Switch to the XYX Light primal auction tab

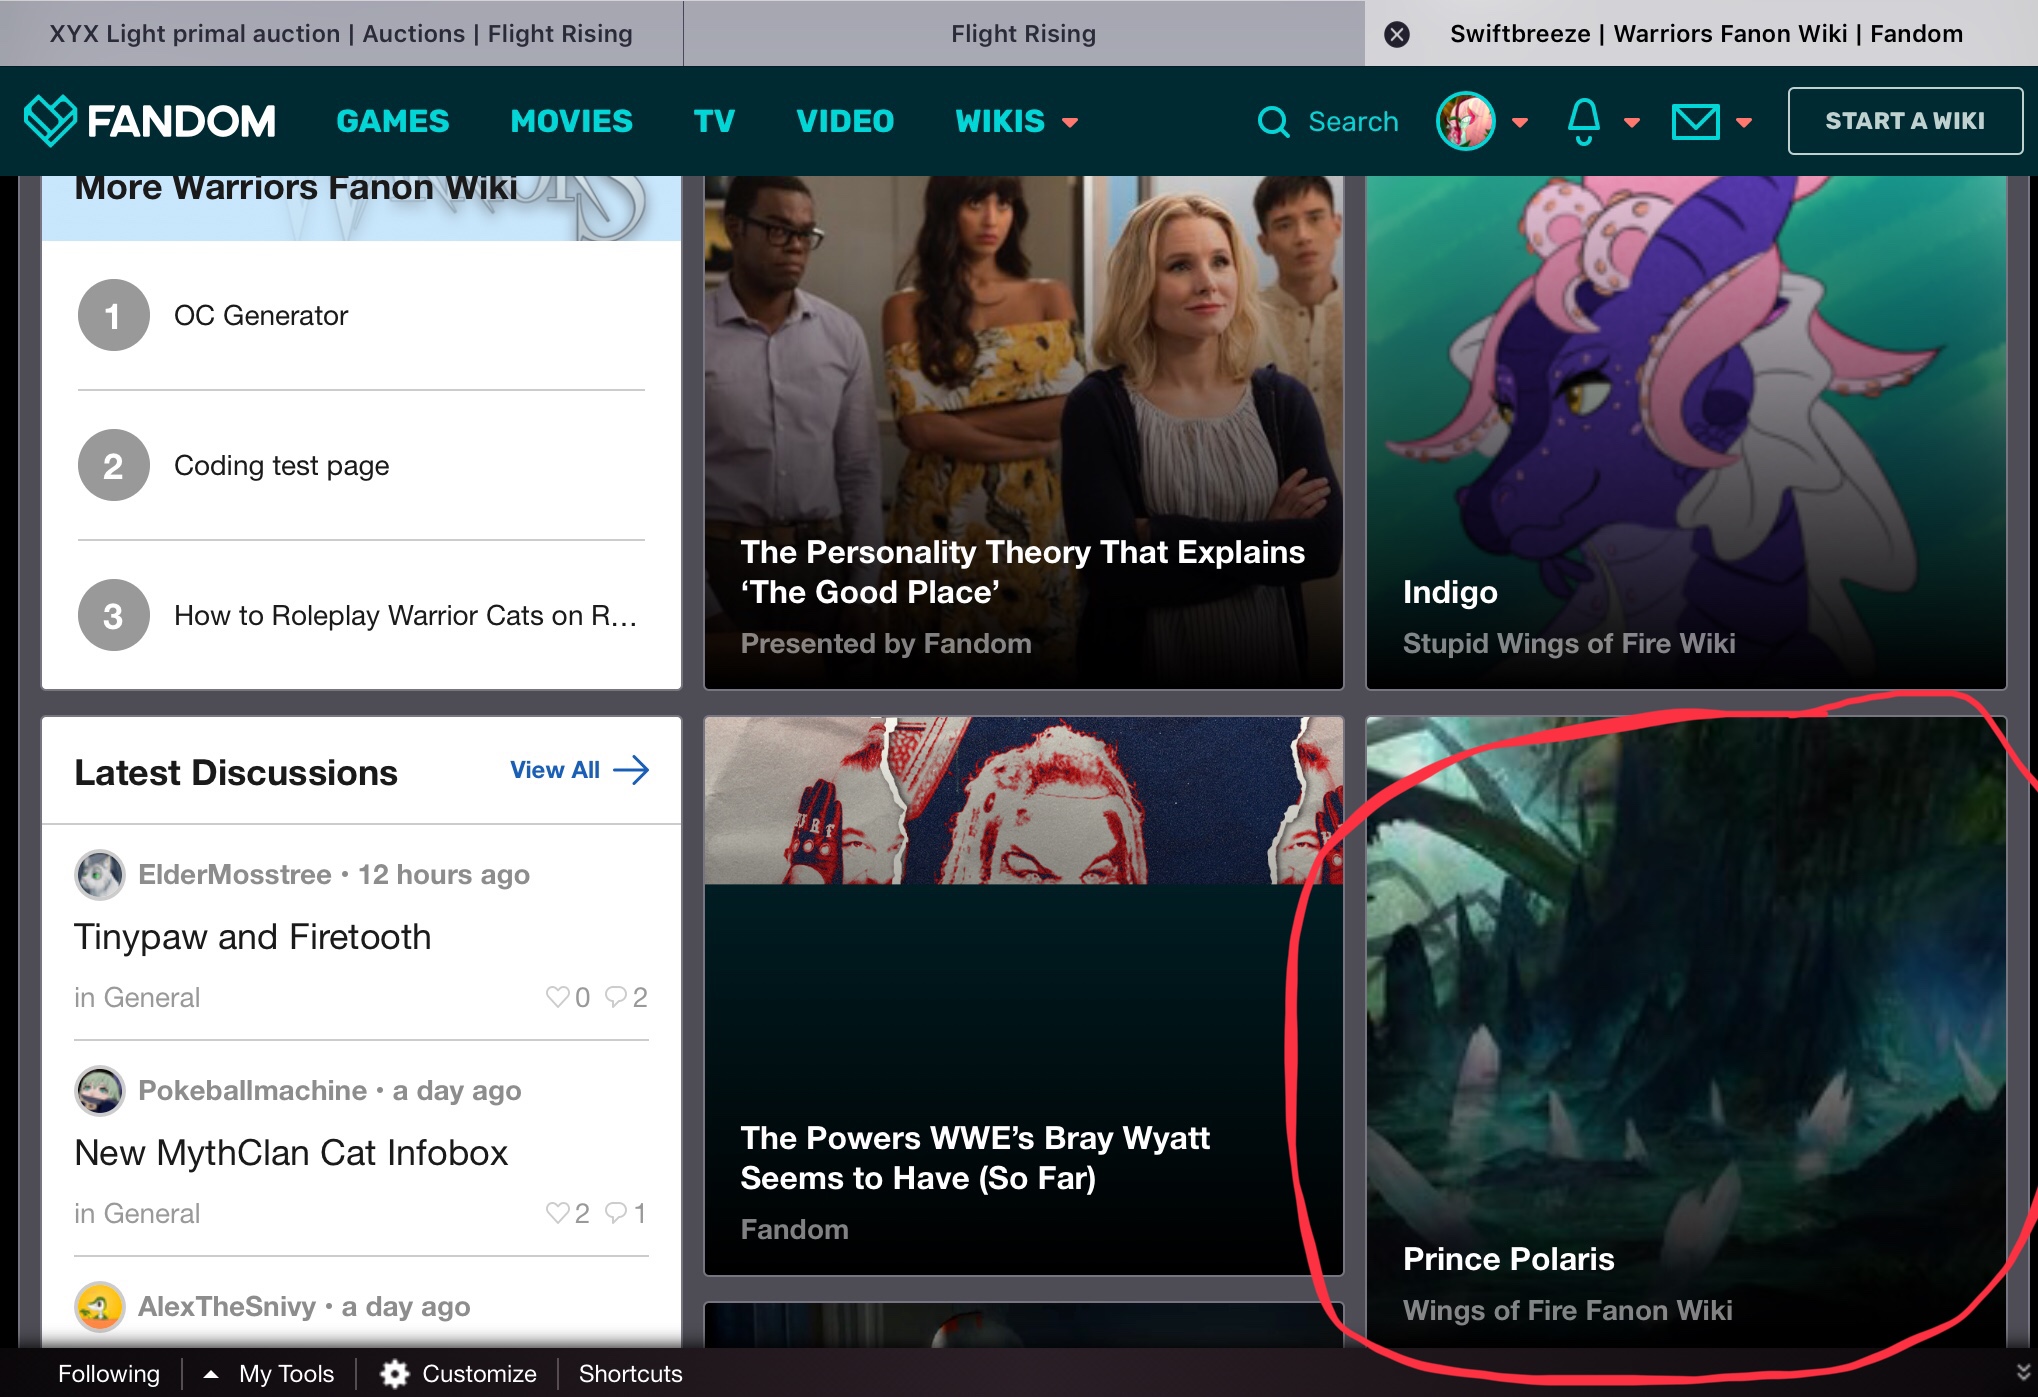(x=341, y=34)
